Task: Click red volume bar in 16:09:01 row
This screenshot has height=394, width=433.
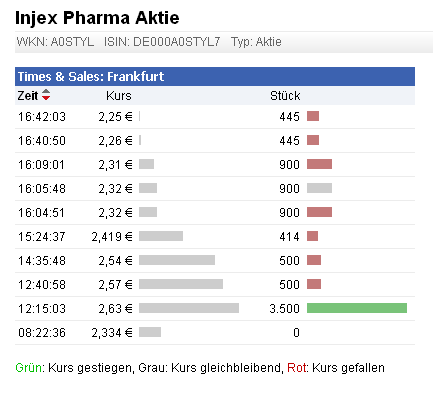Action: pyautogui.click(x=319, y=164)
